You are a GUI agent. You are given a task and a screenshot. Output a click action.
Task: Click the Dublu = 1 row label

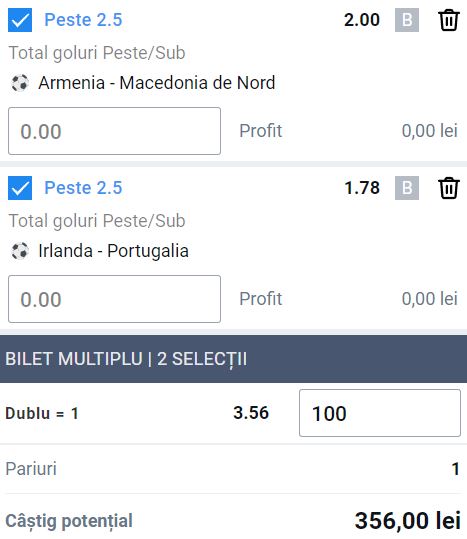point(42,413)
